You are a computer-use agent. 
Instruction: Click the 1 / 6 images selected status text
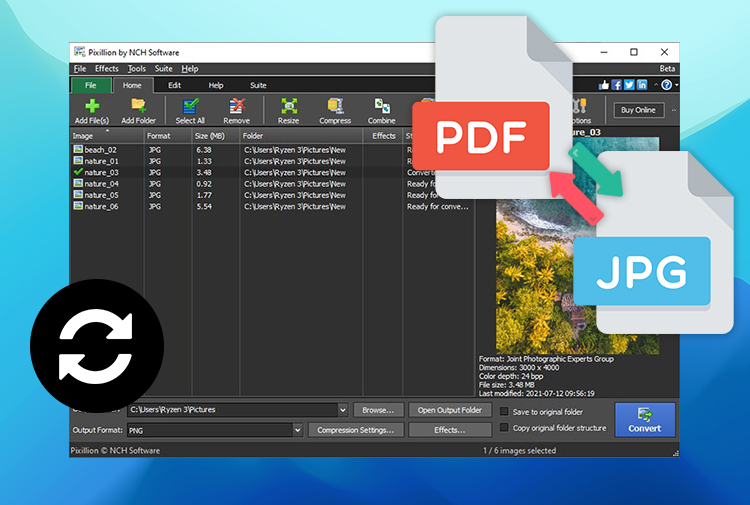click(x=519, y=450)
